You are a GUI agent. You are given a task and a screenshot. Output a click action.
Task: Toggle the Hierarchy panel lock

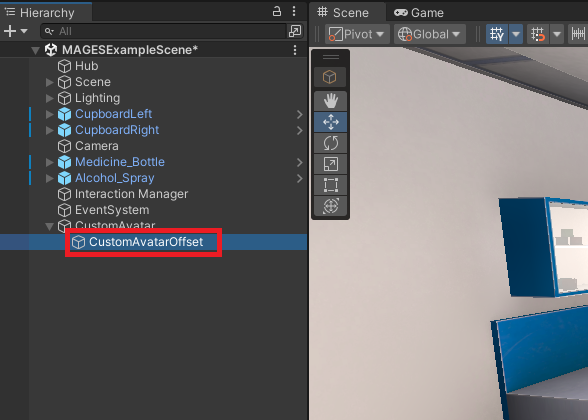click(277, 11)
